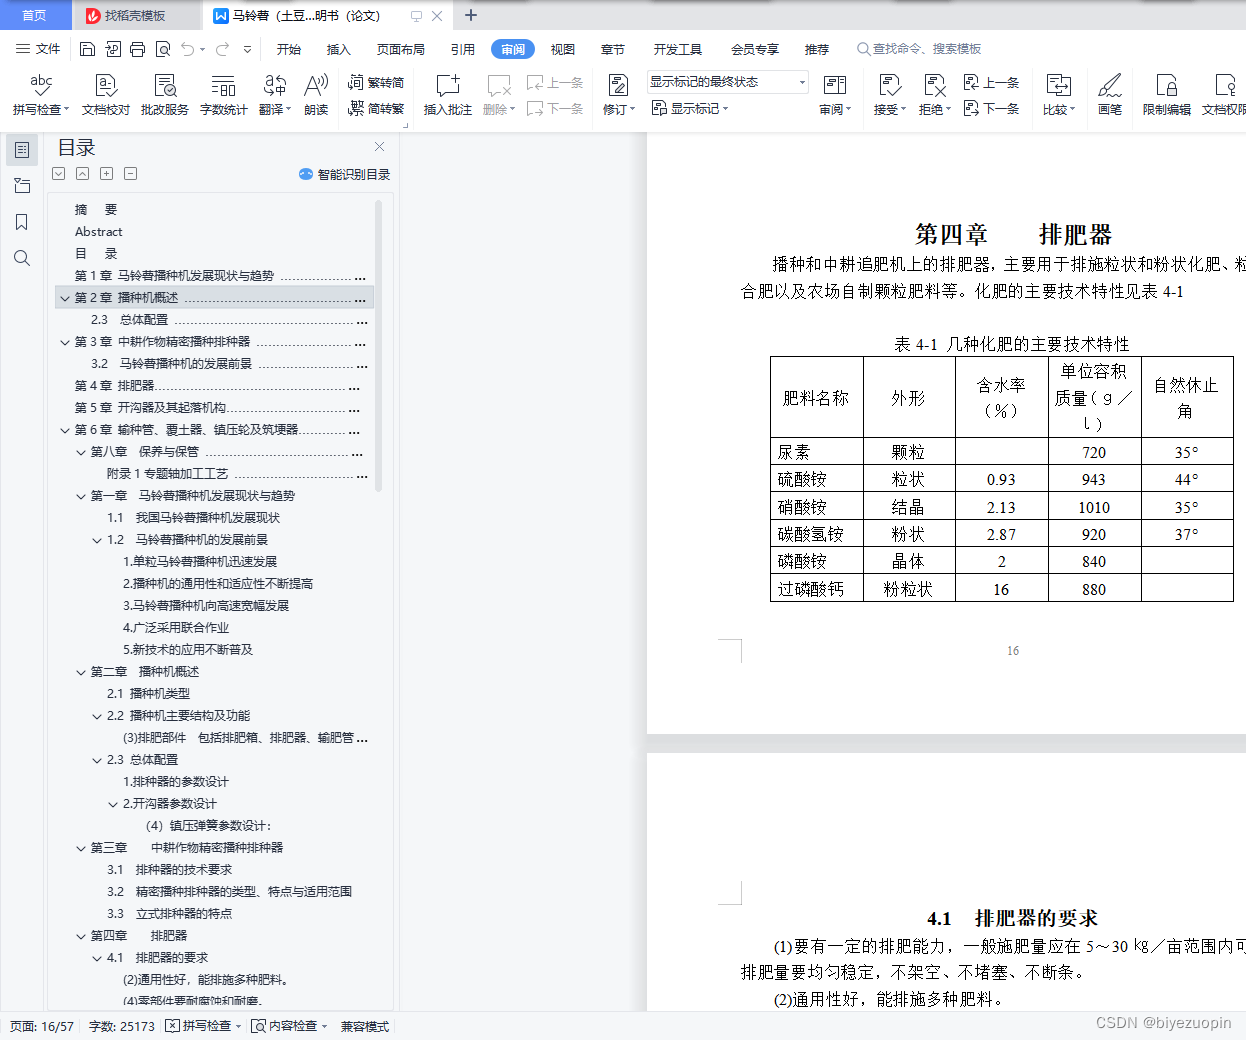Close the 目录 navigation pane
1246x1040 pixels.
(380, 147)
